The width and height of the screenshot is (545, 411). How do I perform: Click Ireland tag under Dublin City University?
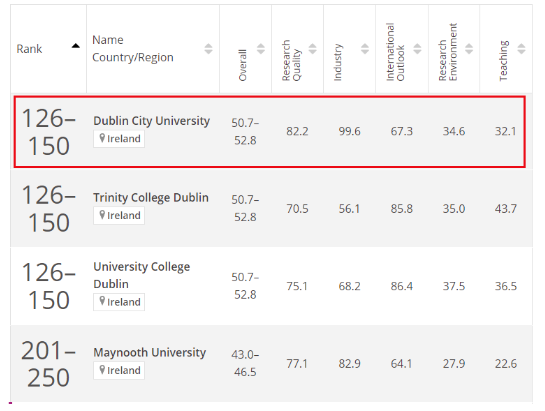119,139
